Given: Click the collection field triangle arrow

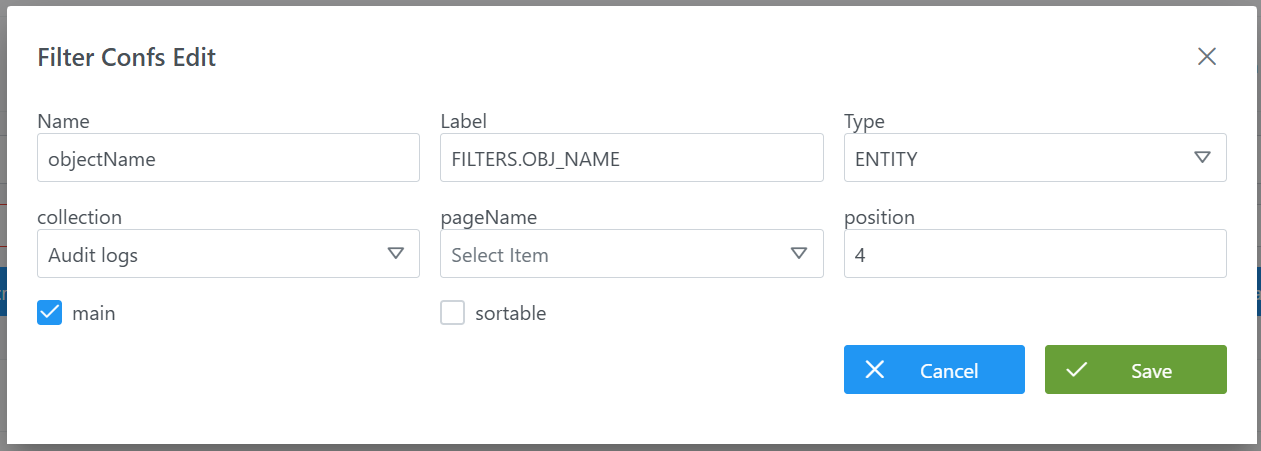Looking at the screenshot, I should [x=395, y=254].
